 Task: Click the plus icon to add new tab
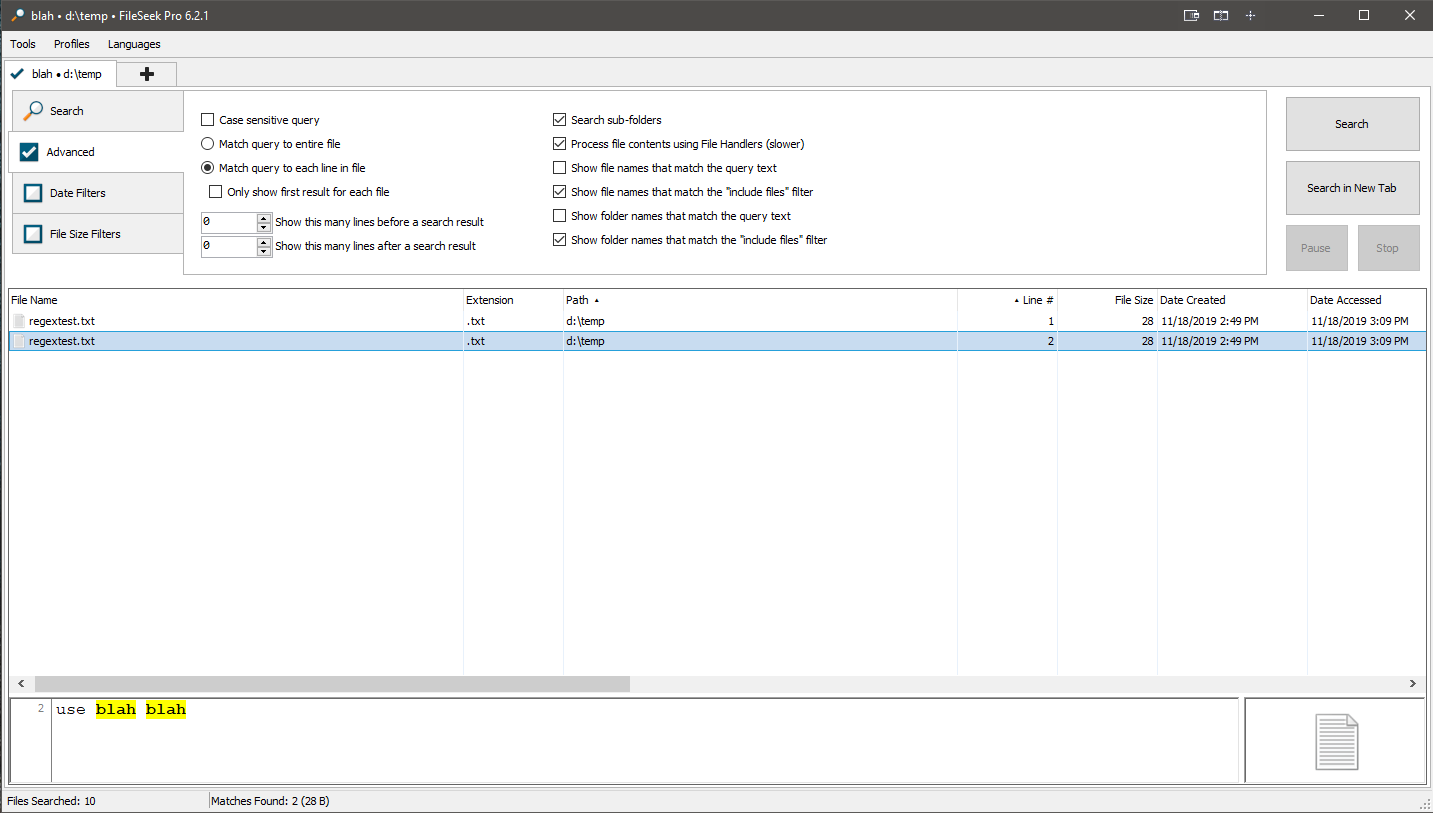(147, 74)
